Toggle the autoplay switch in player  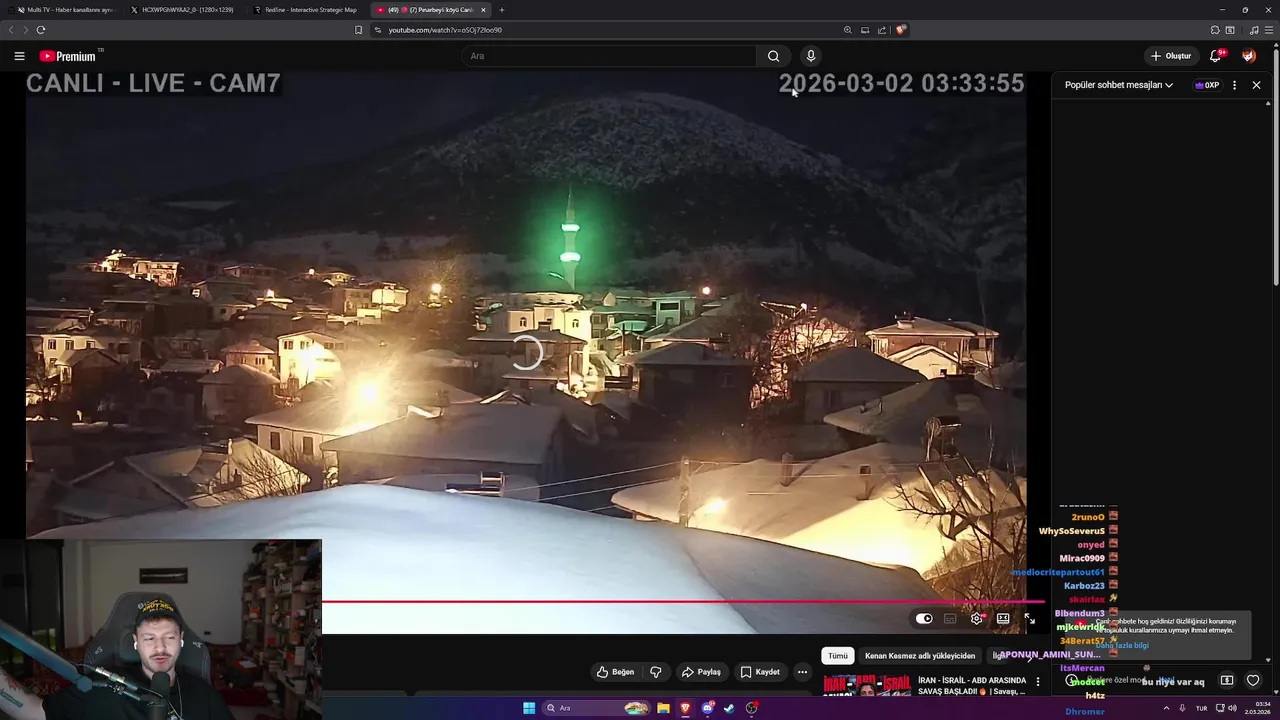pos(924,619)
